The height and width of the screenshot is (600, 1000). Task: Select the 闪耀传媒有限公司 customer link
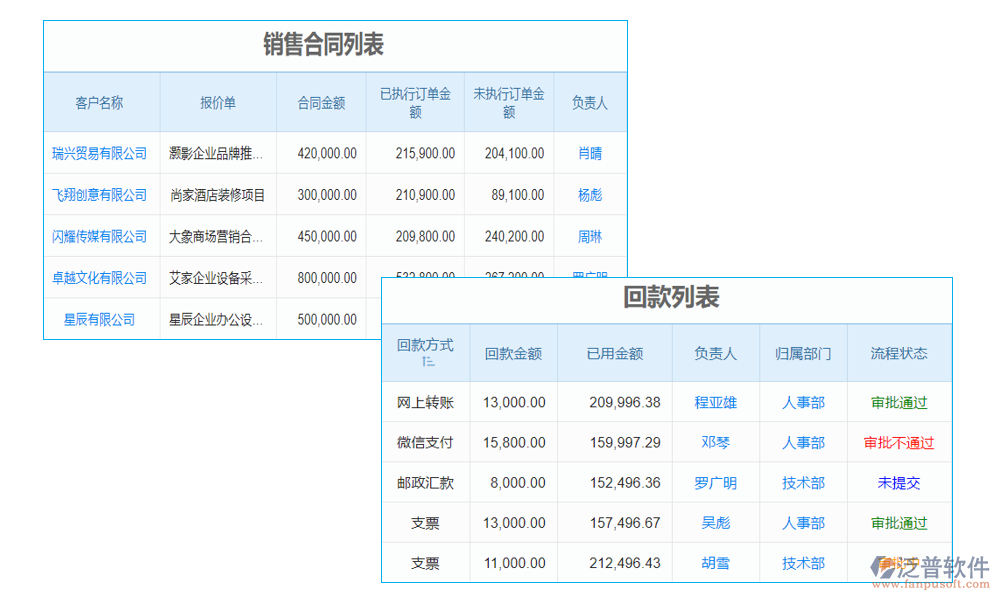[x=100, y=236]
